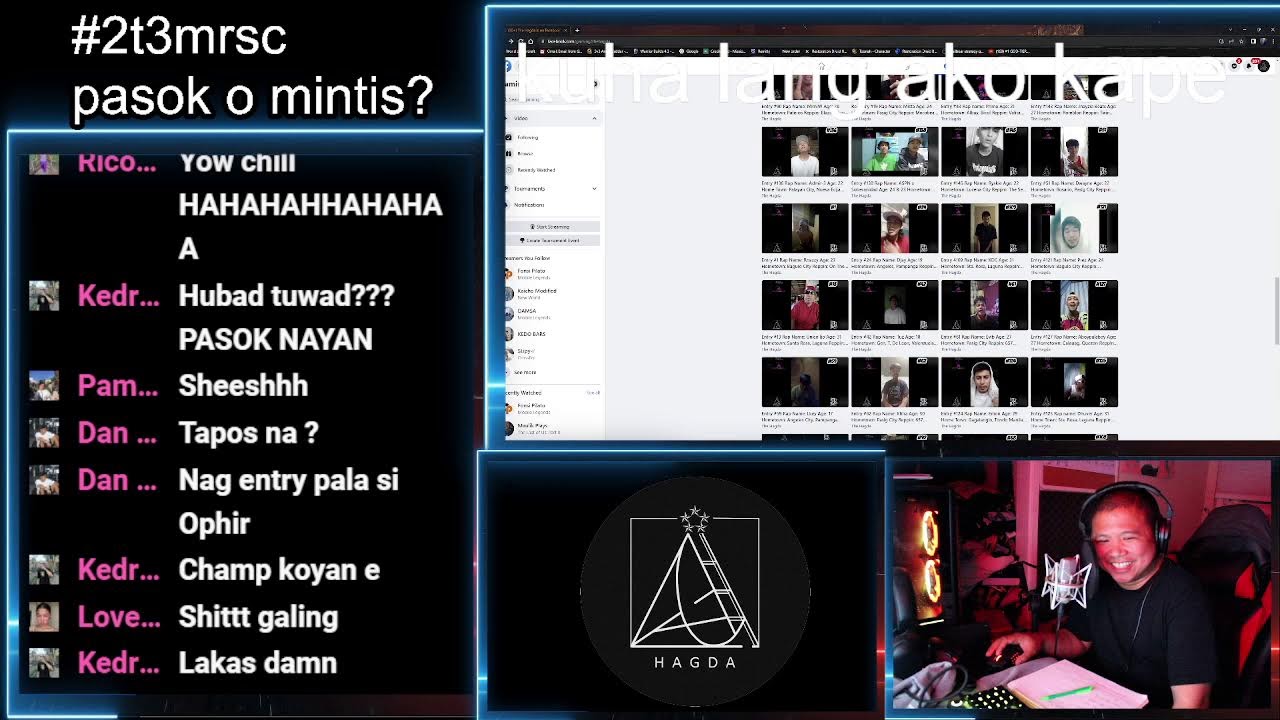Open Browse in the sidebar
Image resolution: width=1280 pixels, height=720 pixels.
coord(525,154)
